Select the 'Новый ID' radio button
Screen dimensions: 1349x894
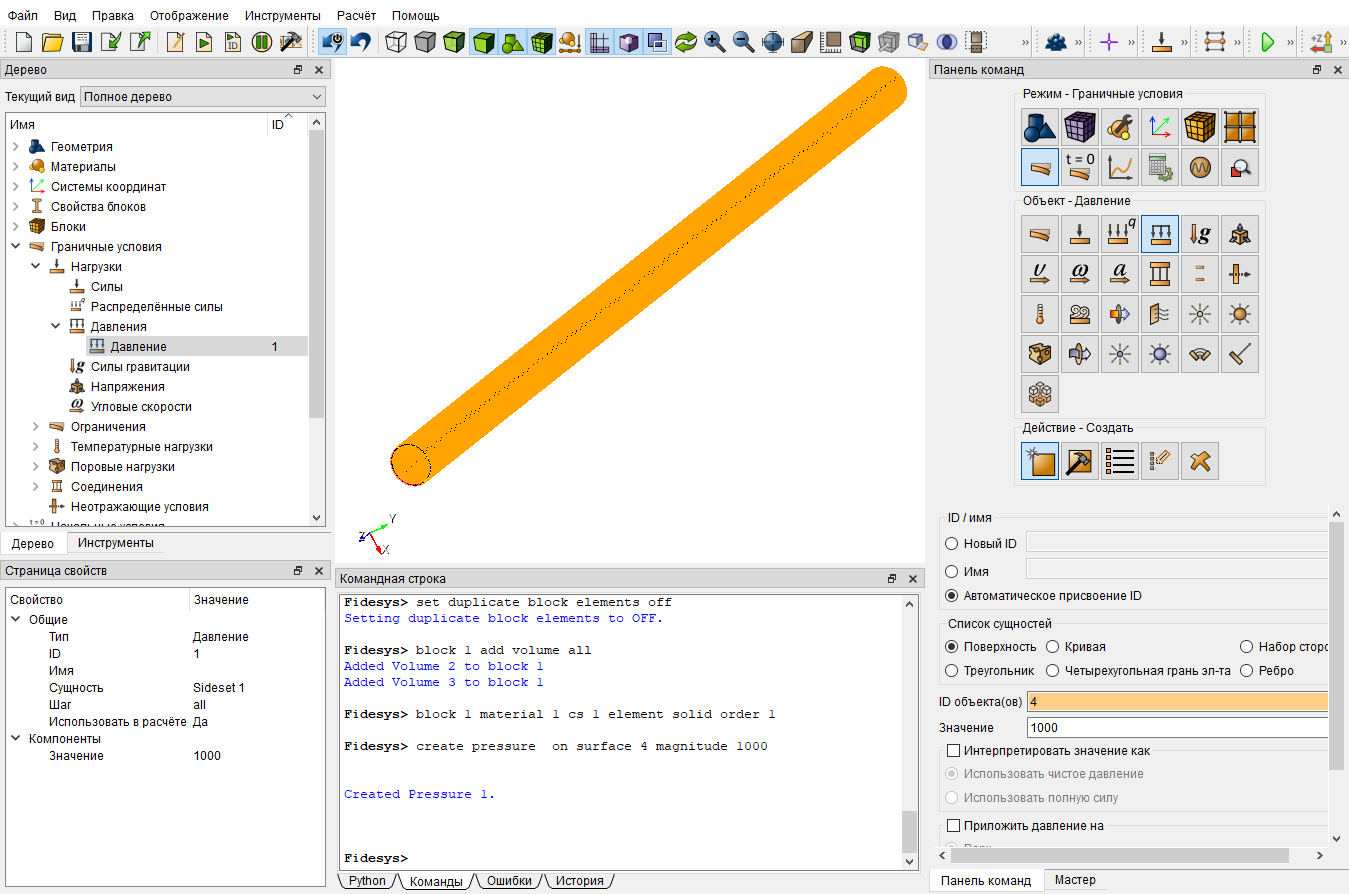(951, 543)
